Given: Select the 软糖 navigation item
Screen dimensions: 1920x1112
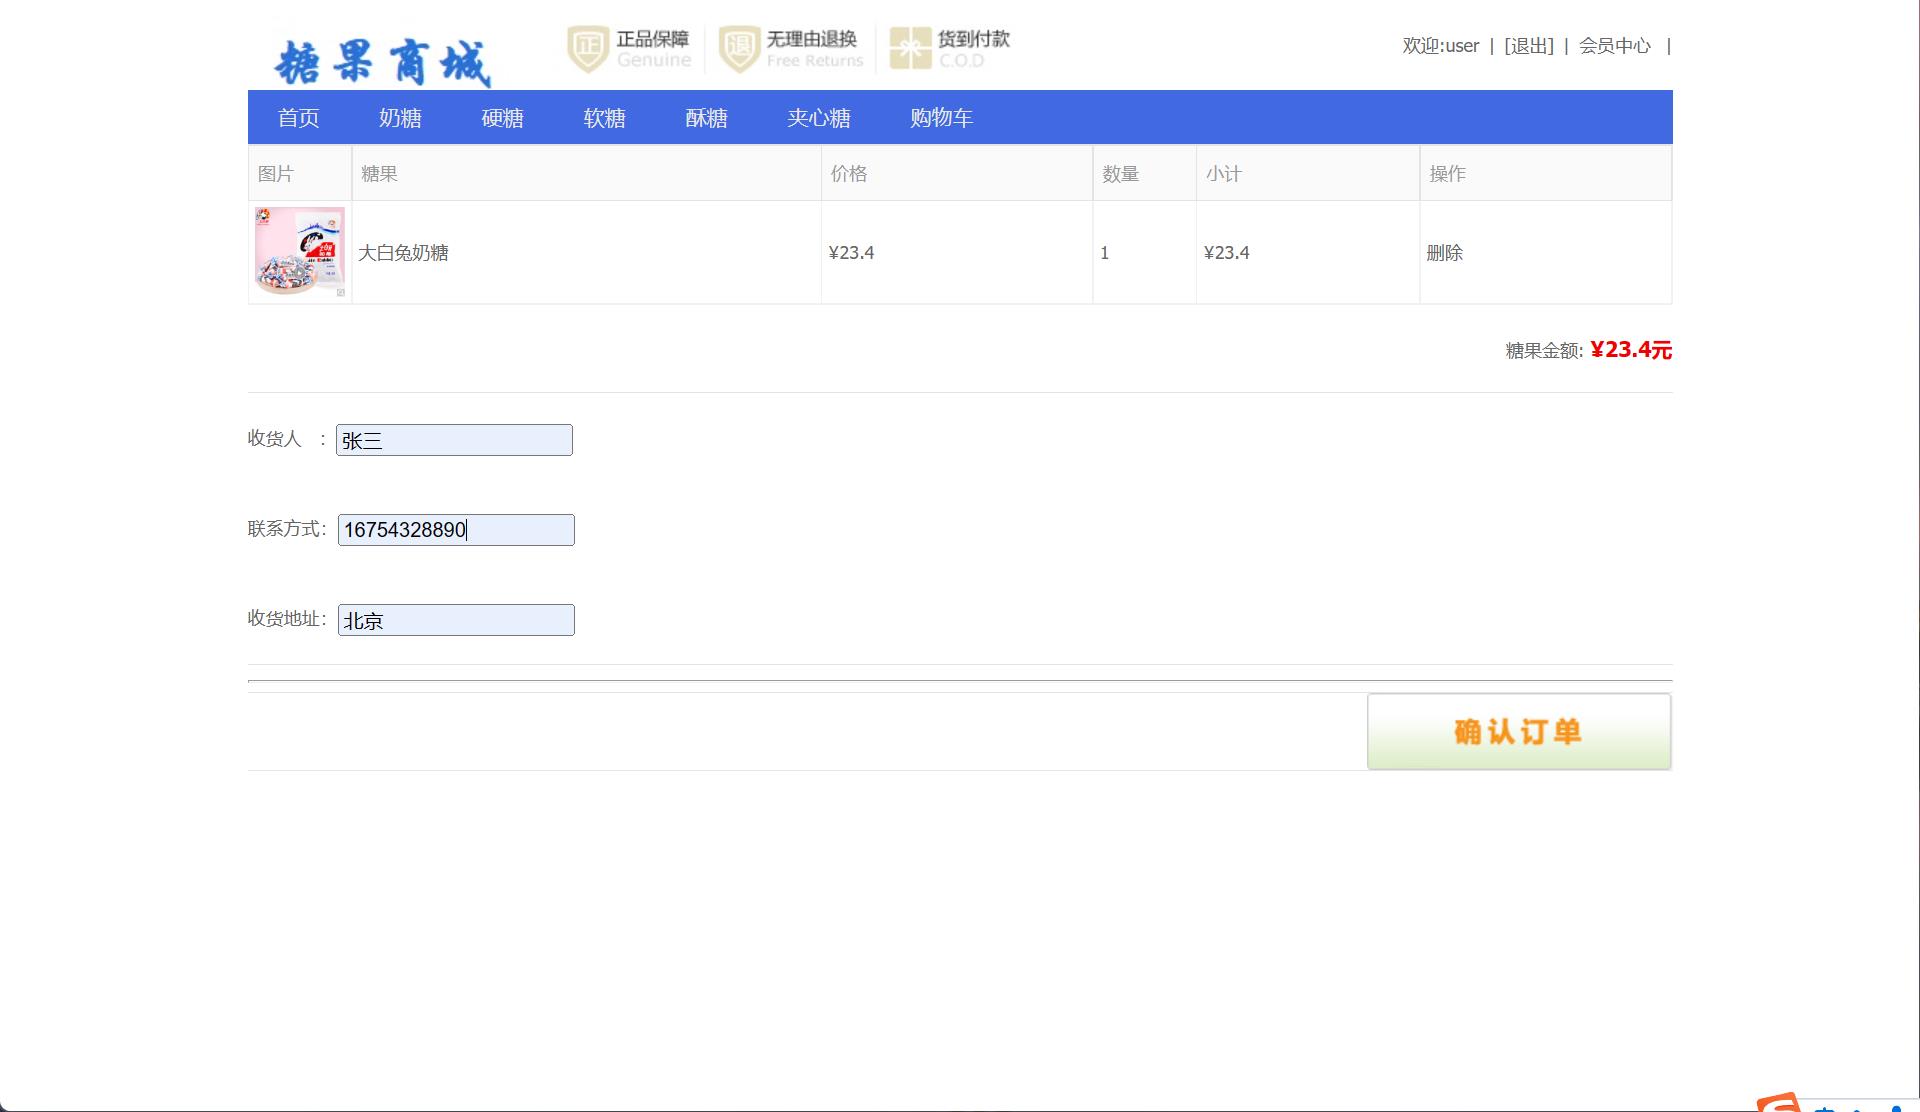Looking at the screenshot, I should pyautogui.click(x=604, y=118).
